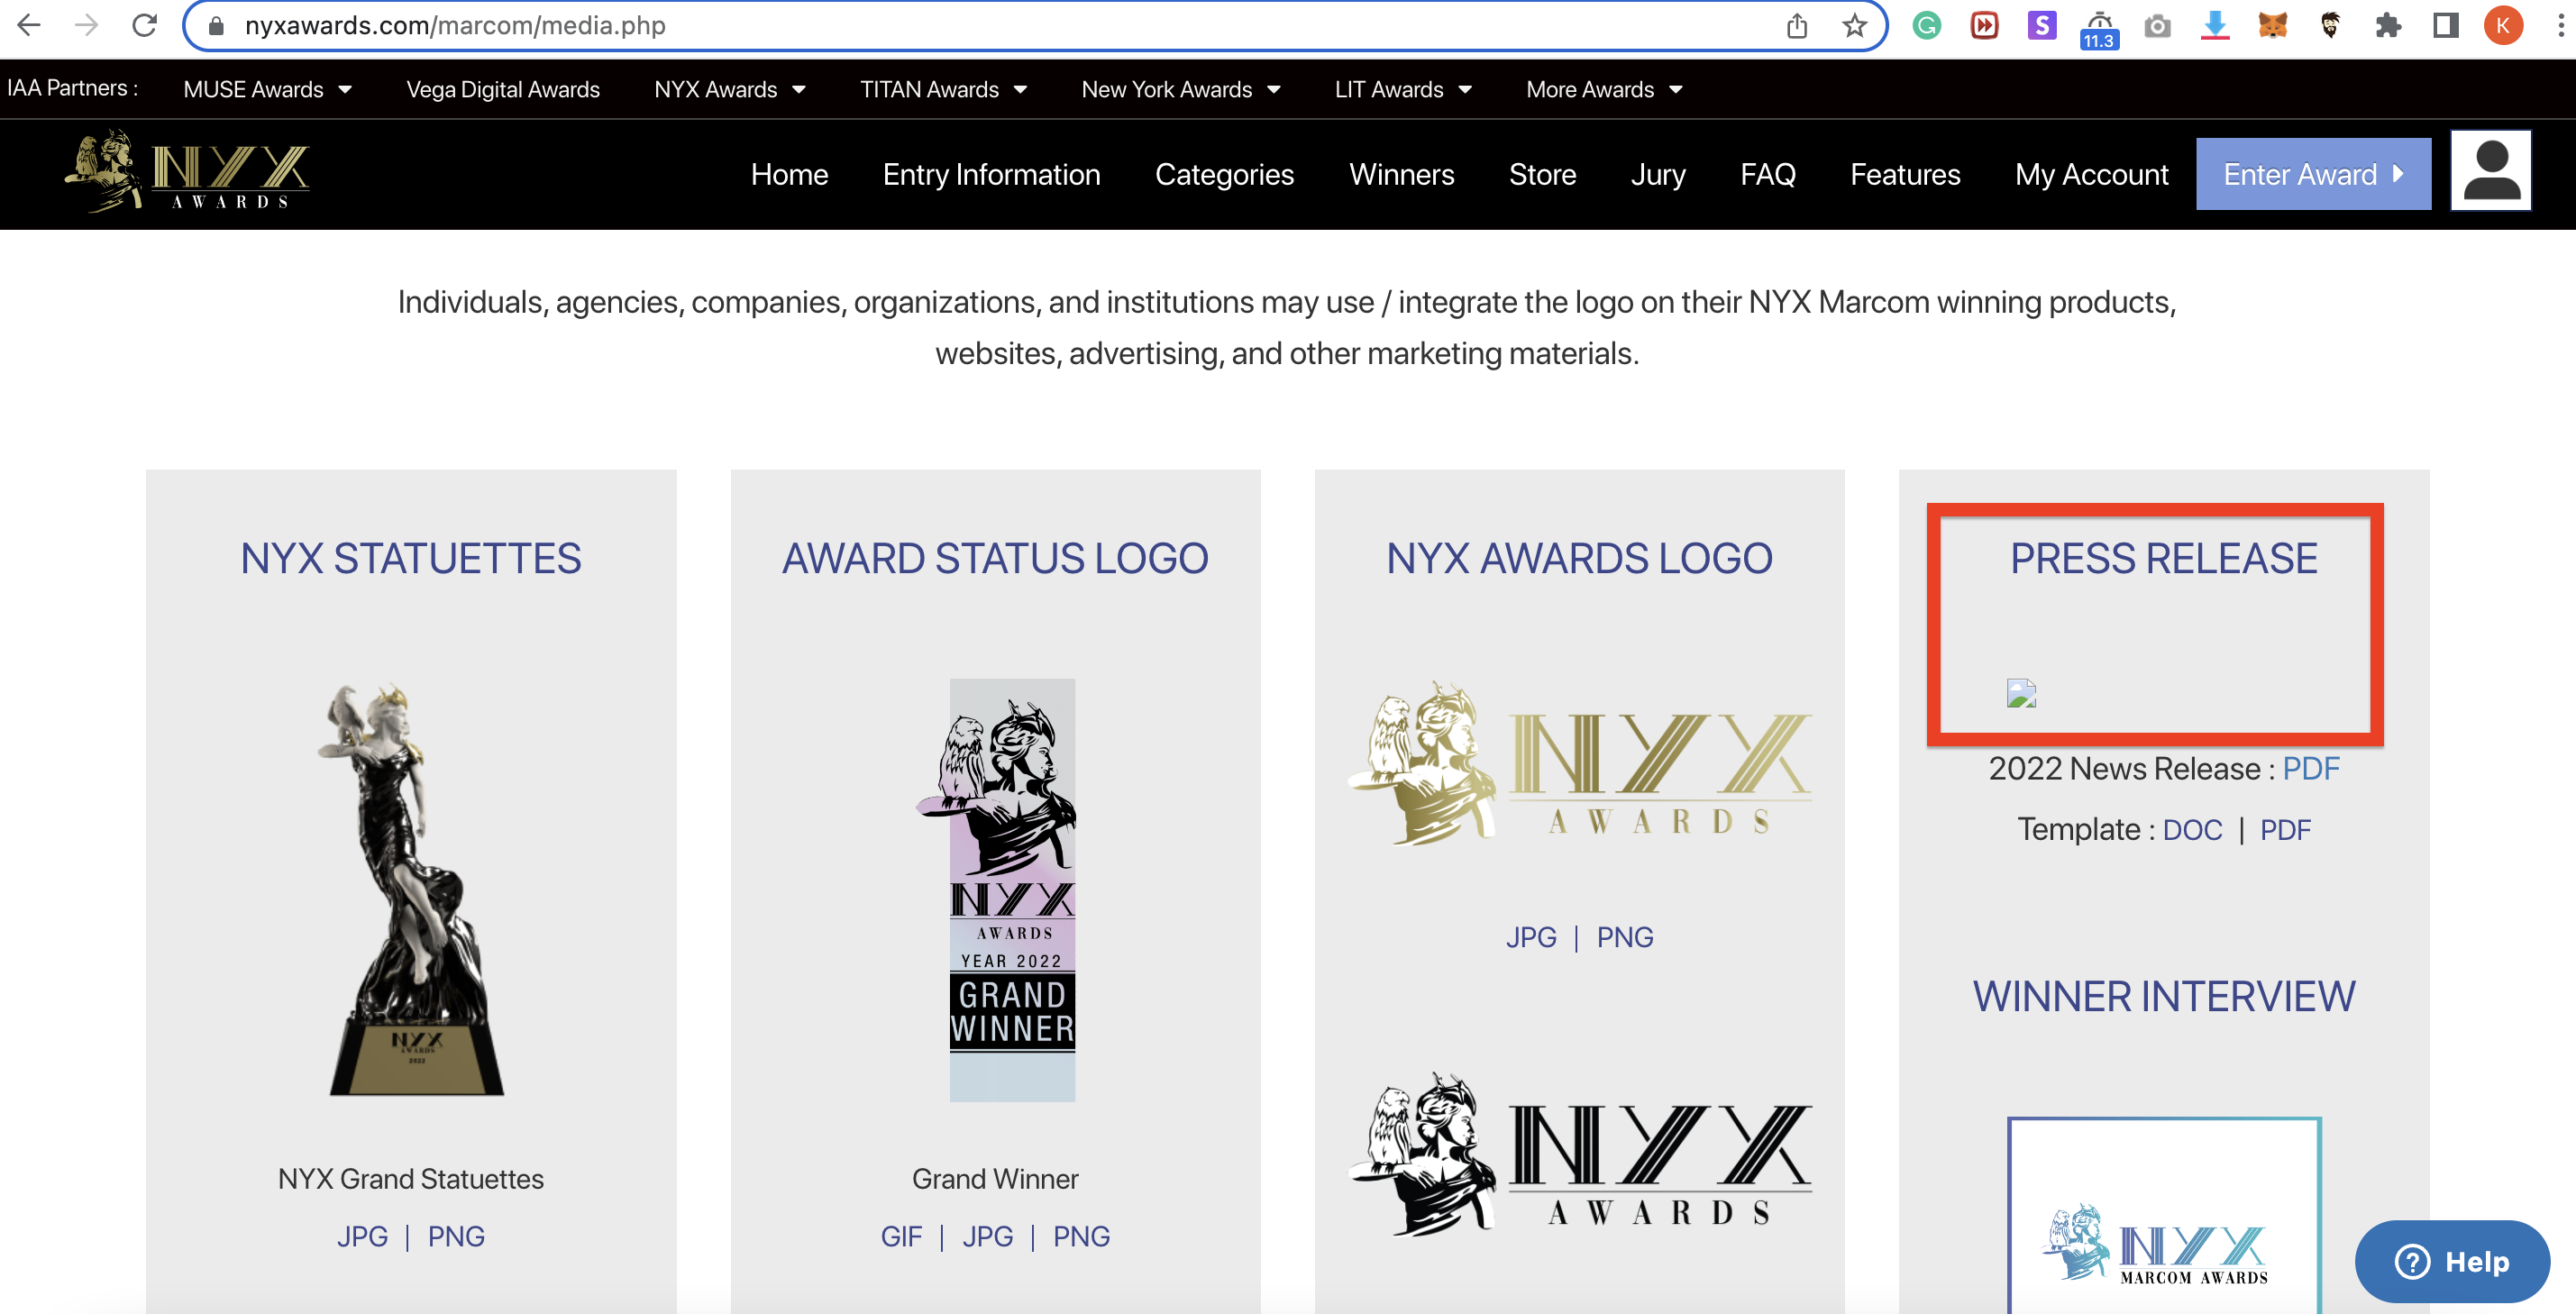Expand the MUSE Awards dropdown
Viewport: 2576px width, 1314px height.
pos(267,89)
